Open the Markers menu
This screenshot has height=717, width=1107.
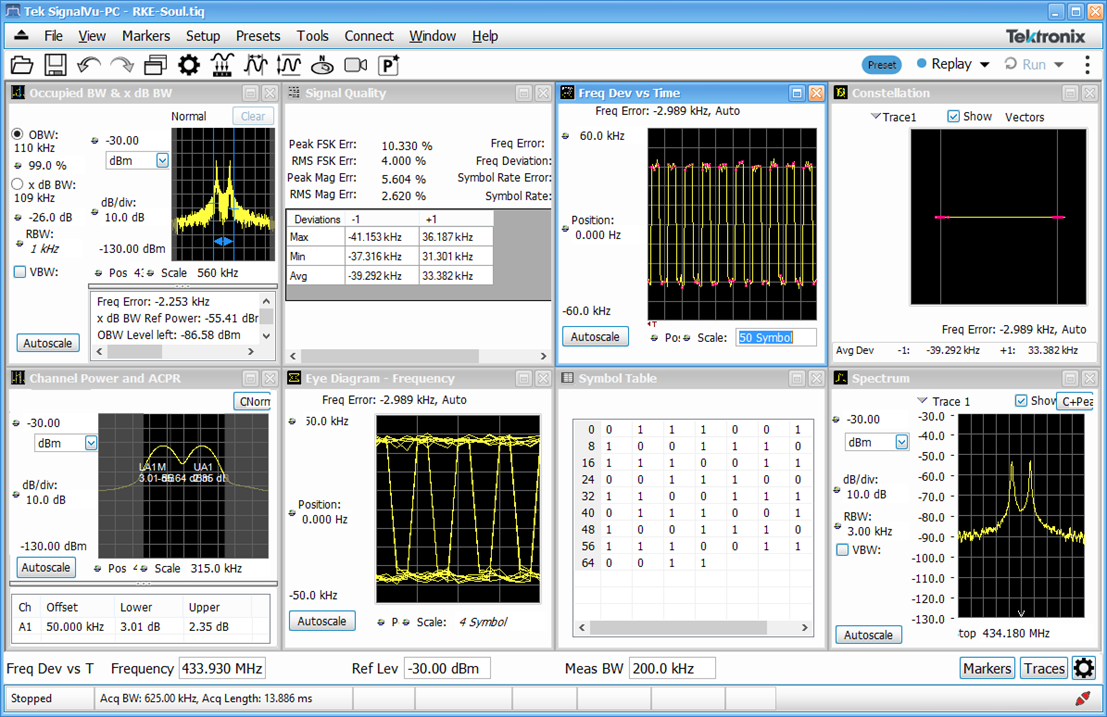[146, 36]
